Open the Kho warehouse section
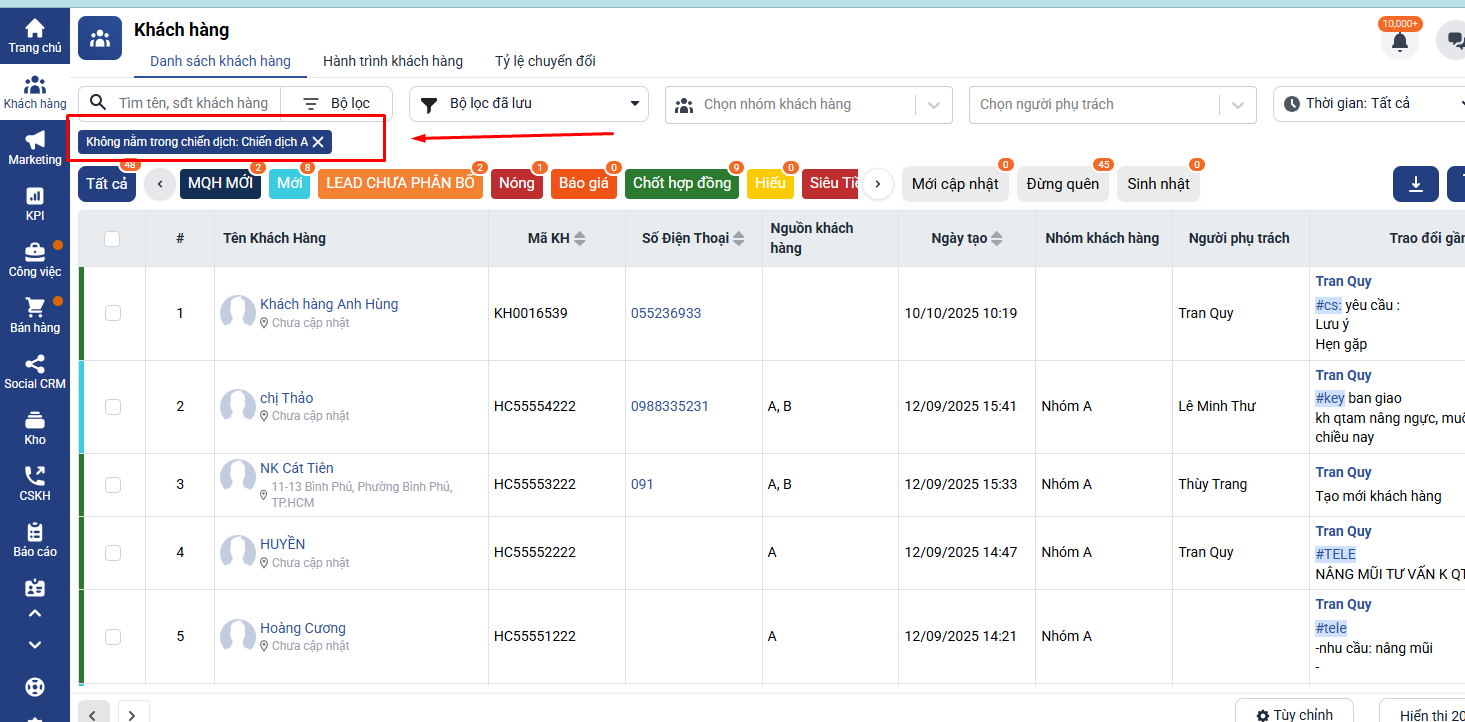The width and height of the screenshot is (1465, 722). 35,427
